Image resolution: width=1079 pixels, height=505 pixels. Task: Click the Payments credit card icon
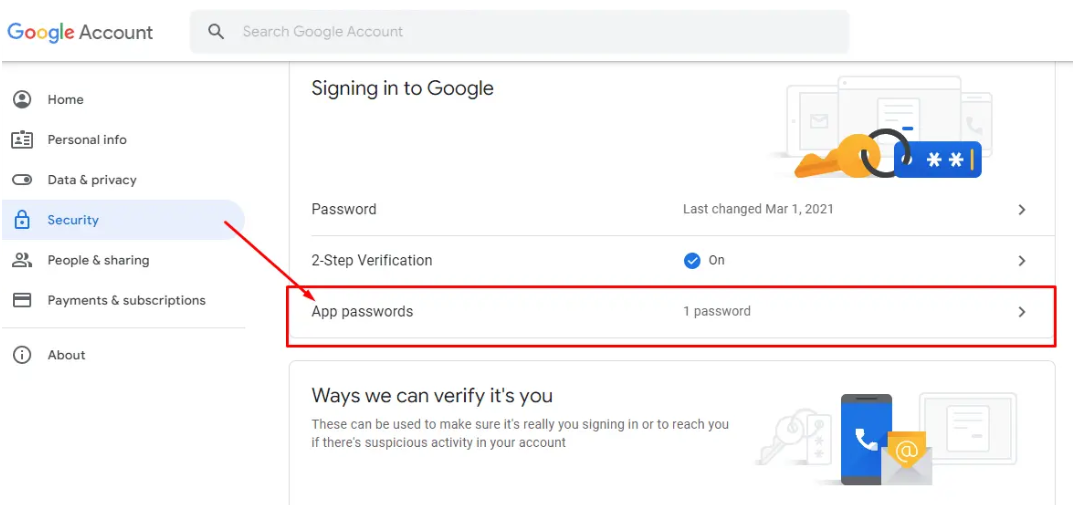tap(22, 300)
